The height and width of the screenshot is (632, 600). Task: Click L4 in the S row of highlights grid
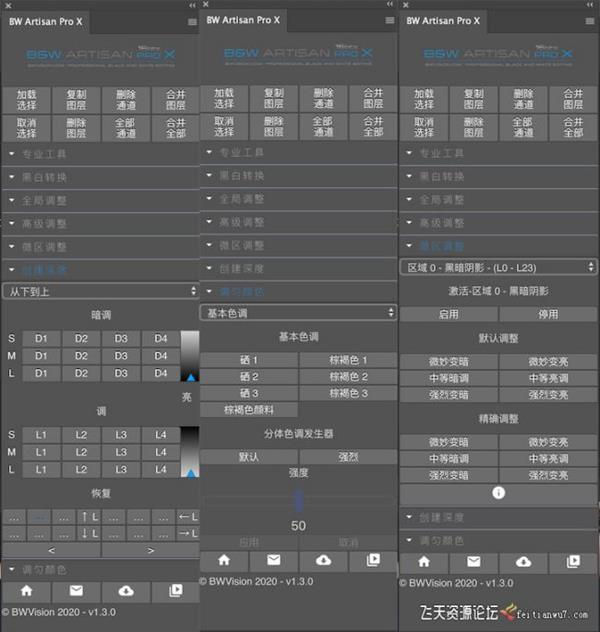tap(161, 435)
